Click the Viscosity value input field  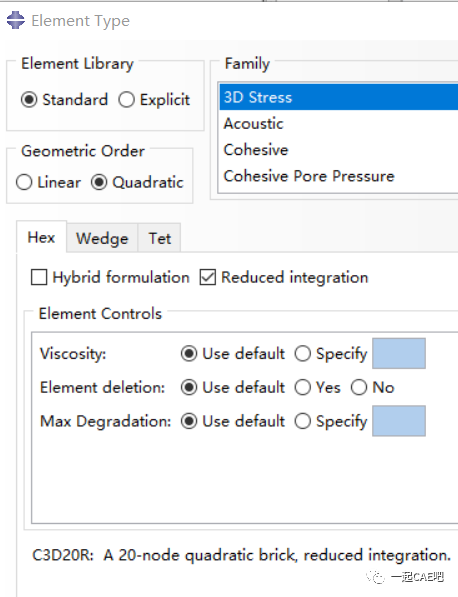399,354
